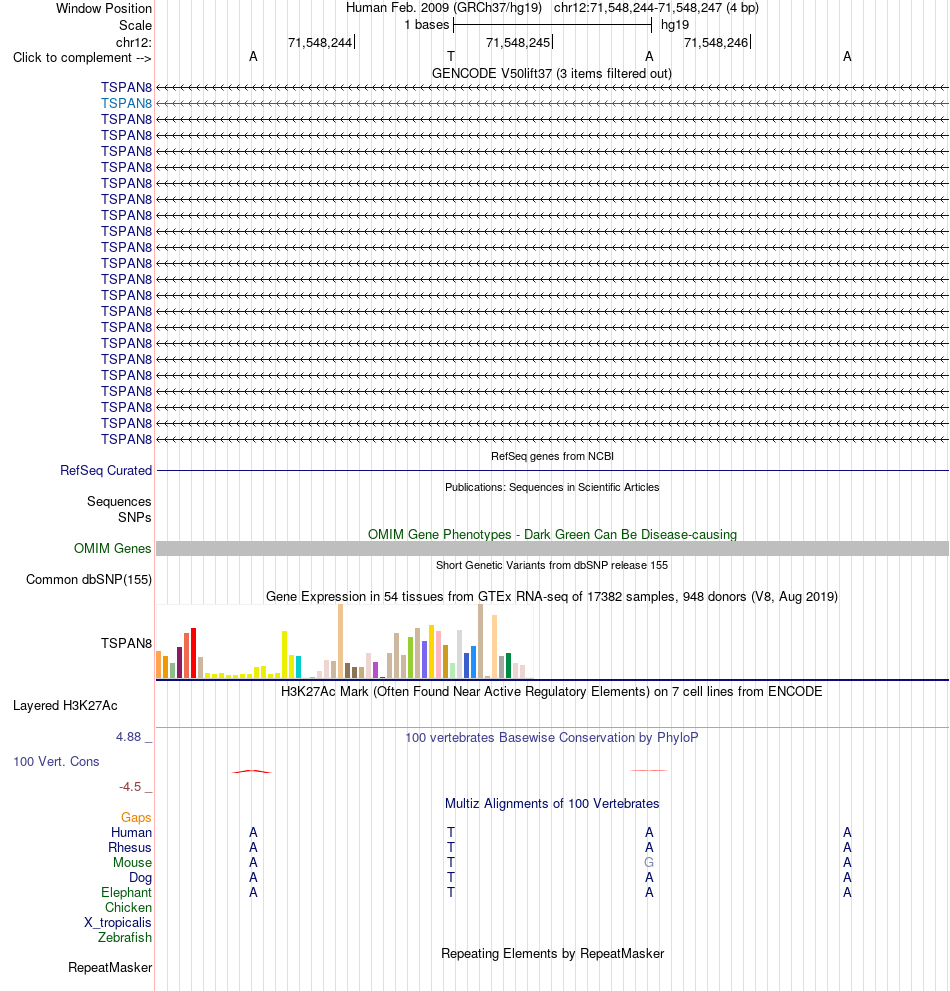Click the light-blue highlighted TSPAN8 transcript label
The image size is (950, 991).
[x=126, y=104]
